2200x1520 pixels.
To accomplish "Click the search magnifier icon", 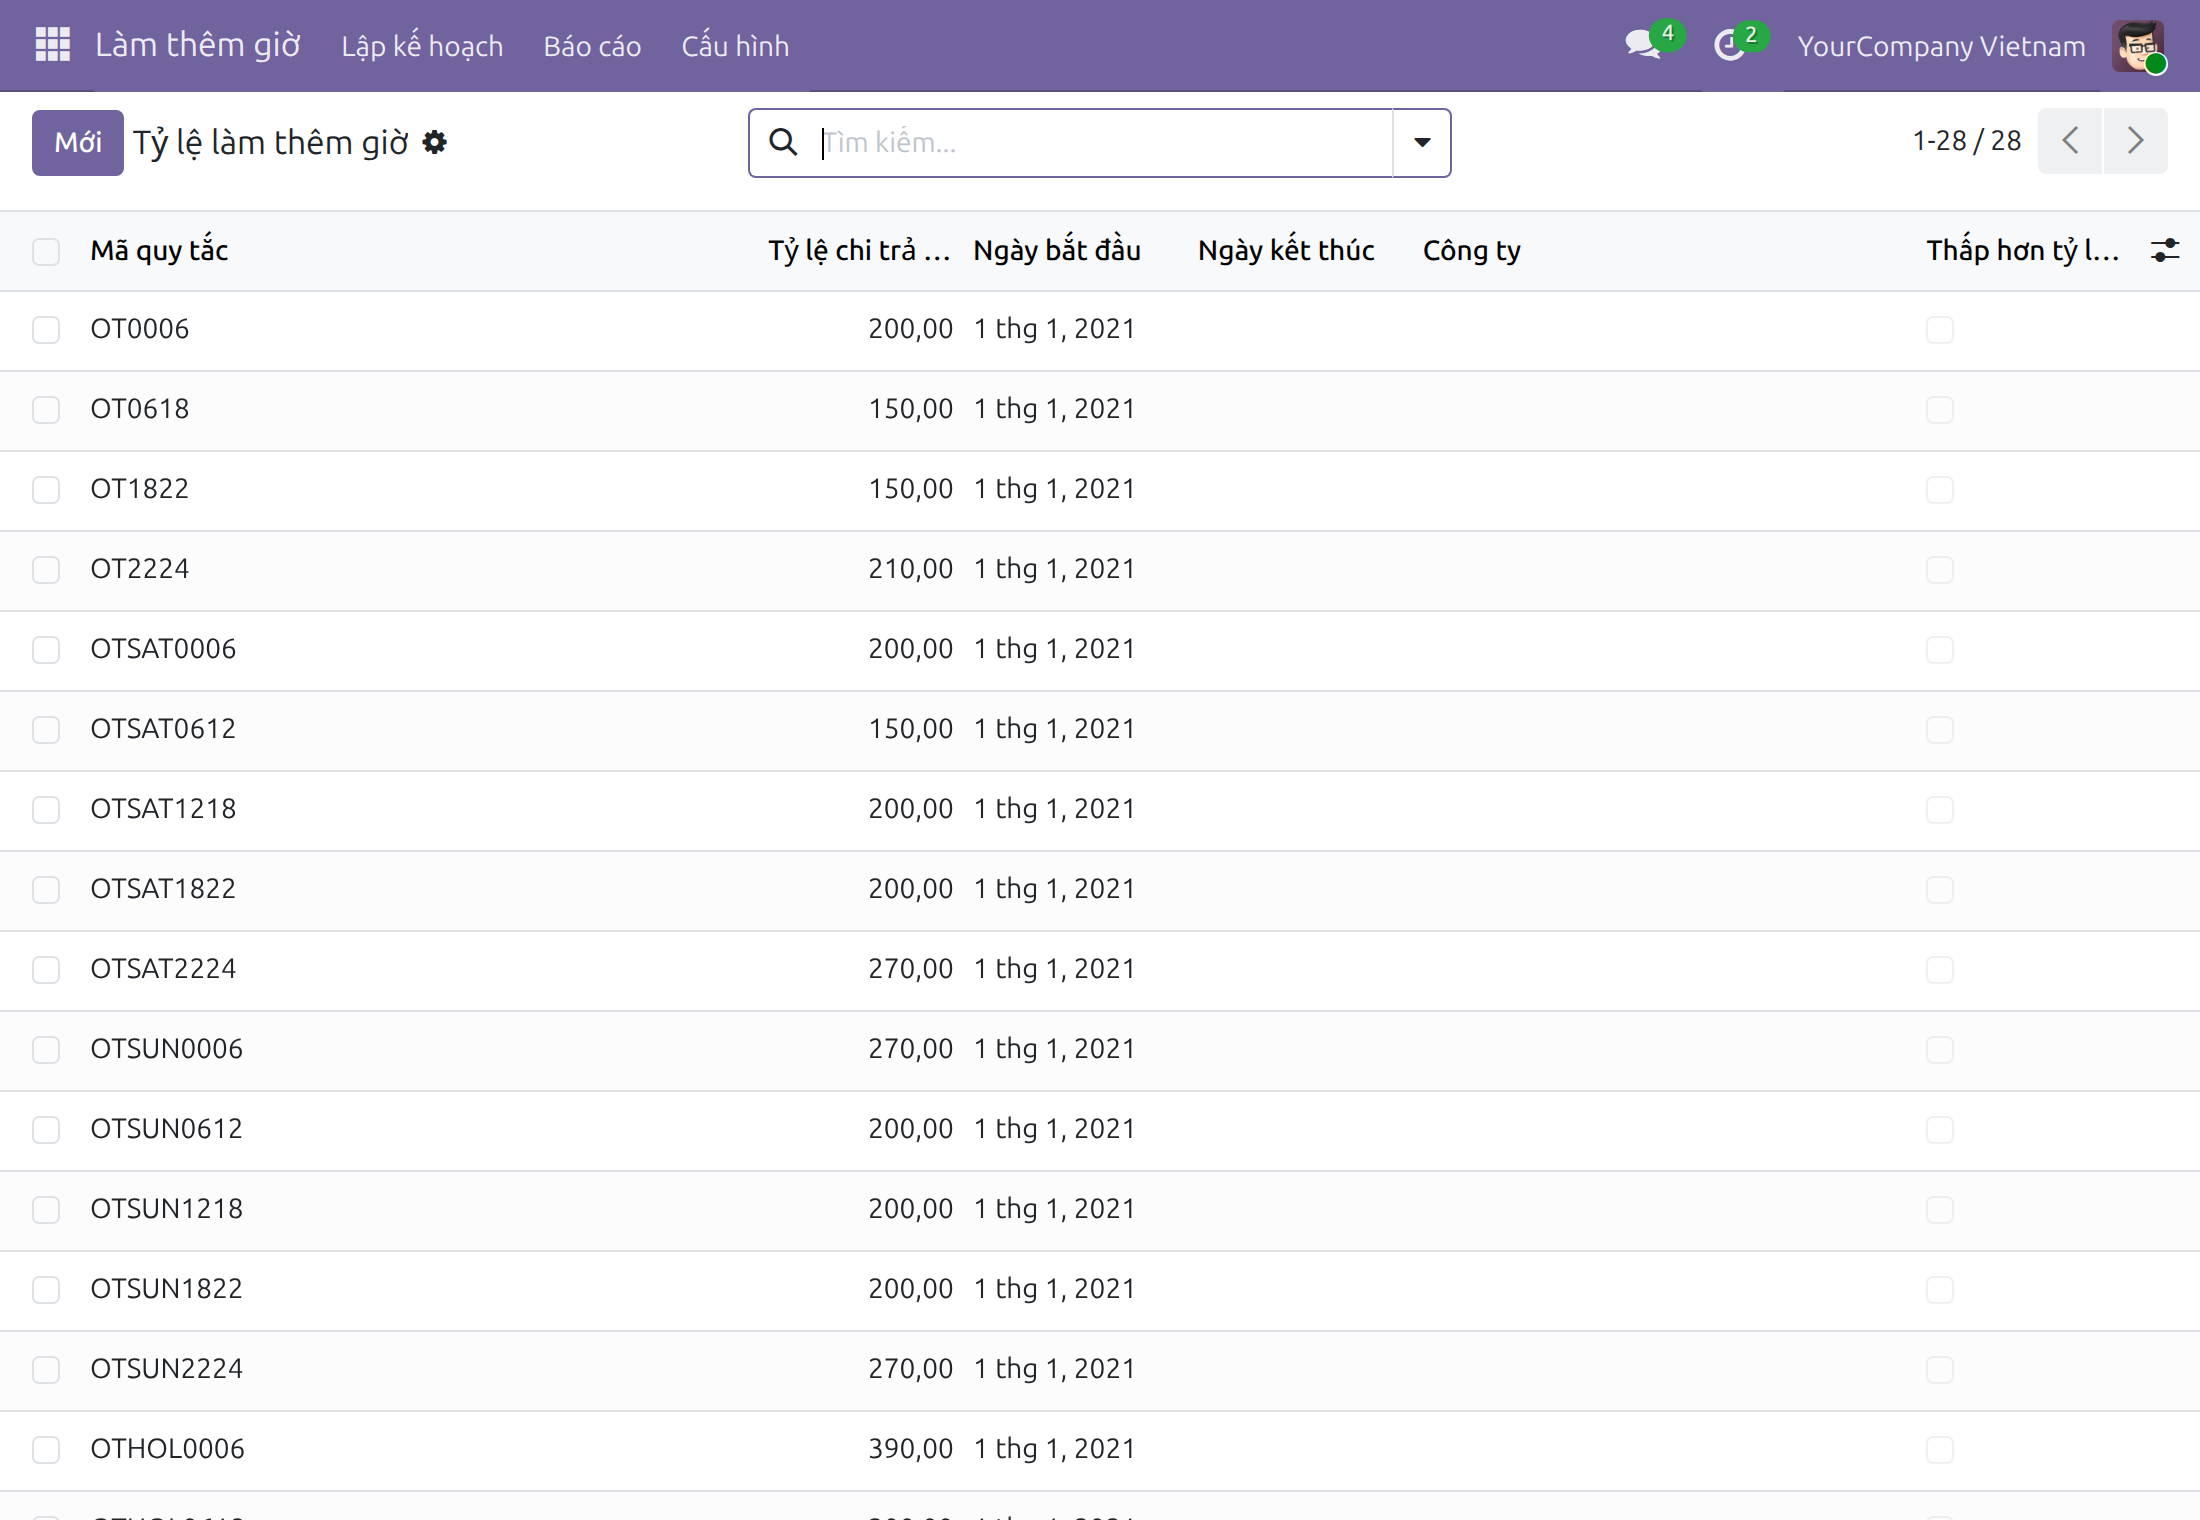I will (x=784, y=142).
